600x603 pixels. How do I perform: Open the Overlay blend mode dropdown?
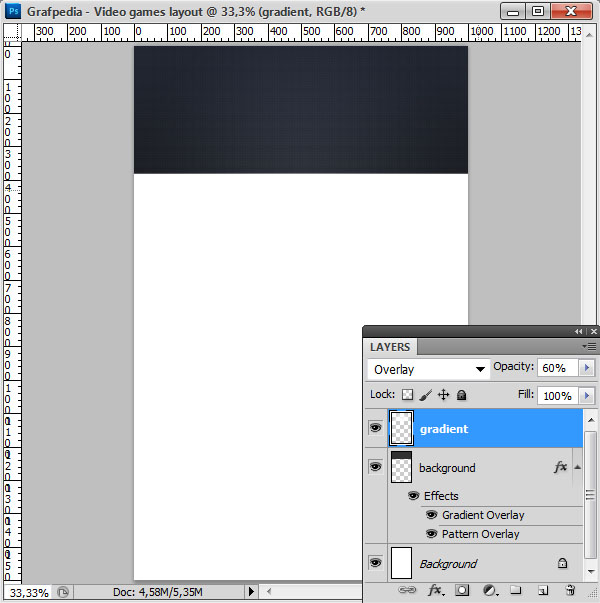pos(428,369)
